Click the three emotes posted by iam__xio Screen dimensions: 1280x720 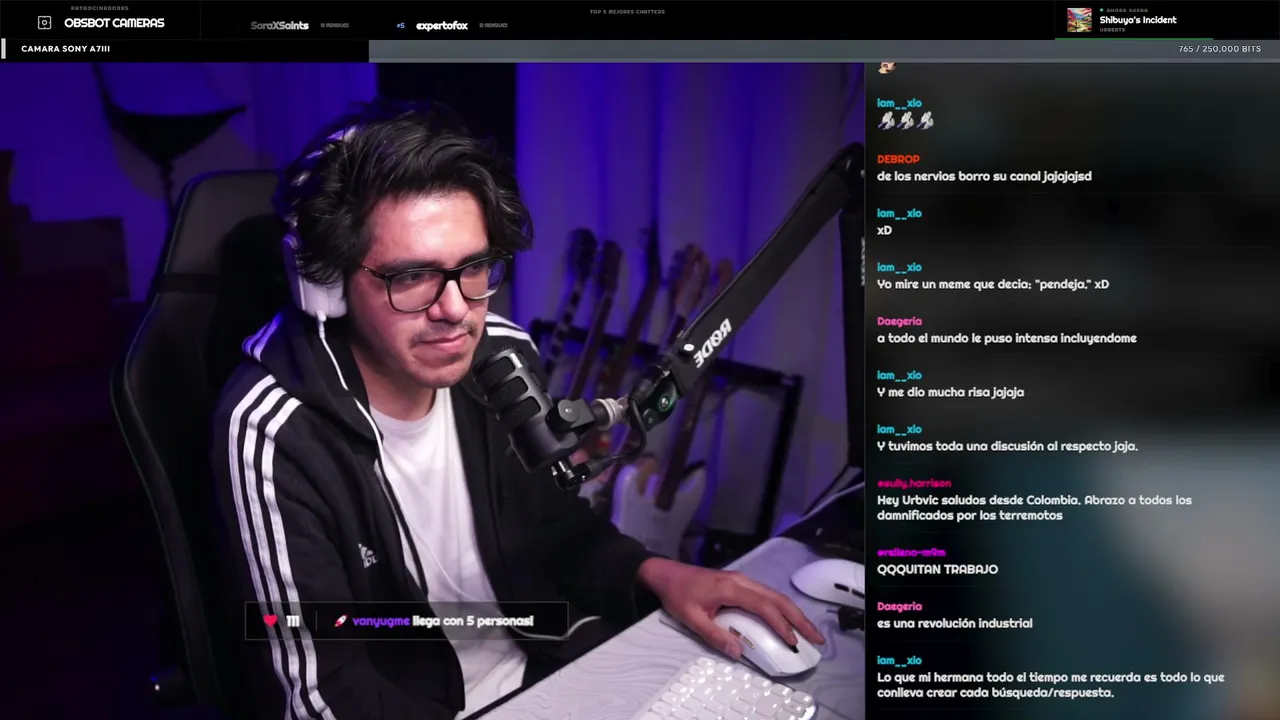coord(905,121)
